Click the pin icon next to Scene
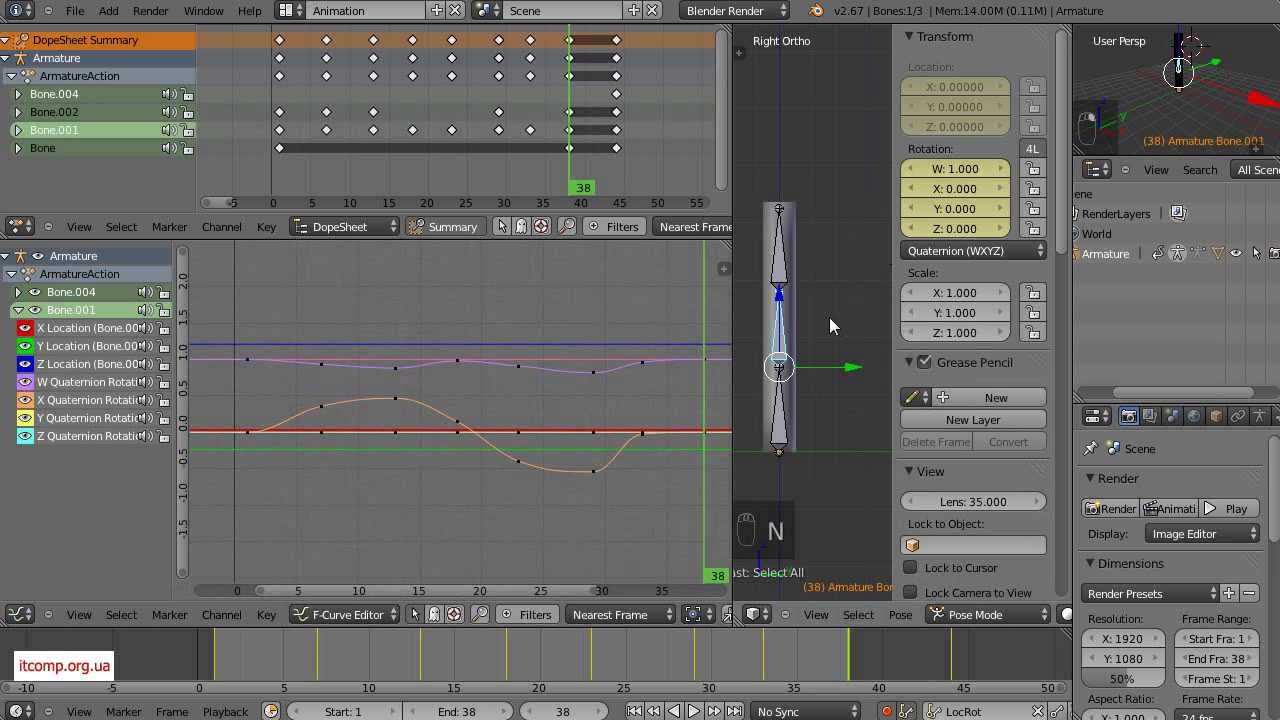The image size is (1280, 720). [1091, 449]
